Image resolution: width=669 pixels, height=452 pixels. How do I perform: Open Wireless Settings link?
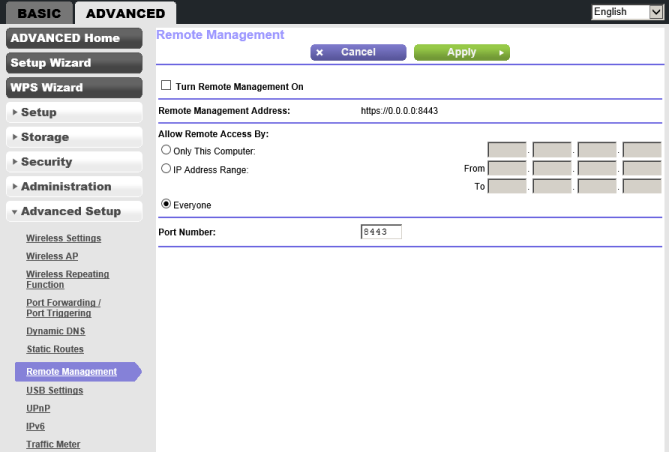click(64, 238)
